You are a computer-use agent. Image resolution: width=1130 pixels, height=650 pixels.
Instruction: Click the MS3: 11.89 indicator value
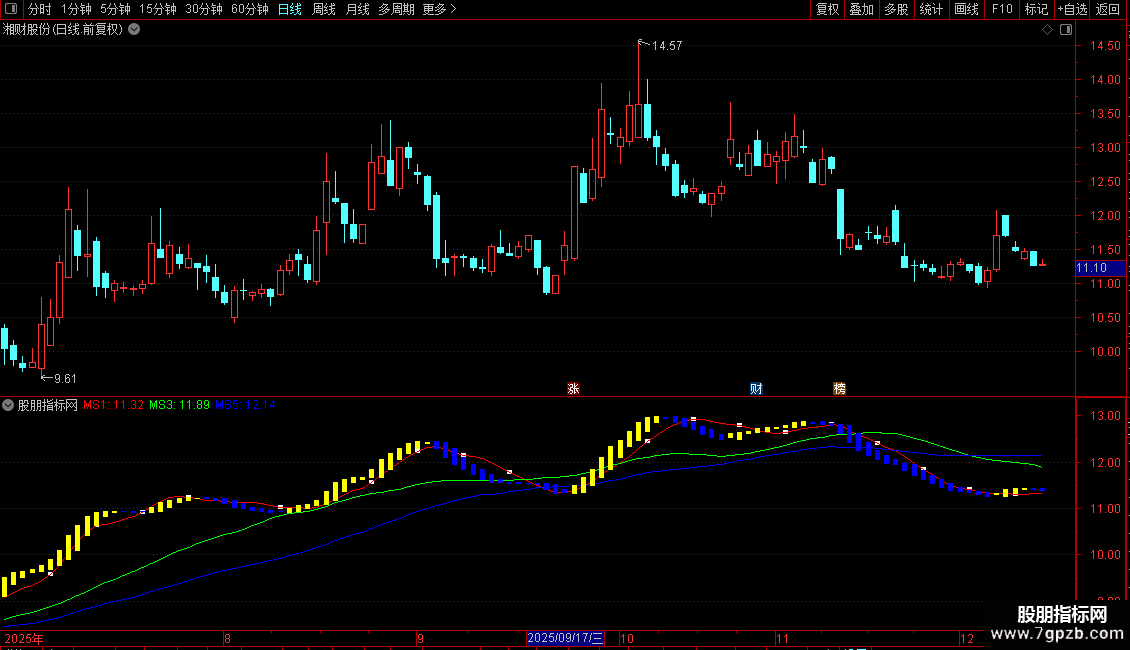coord(179,405)
